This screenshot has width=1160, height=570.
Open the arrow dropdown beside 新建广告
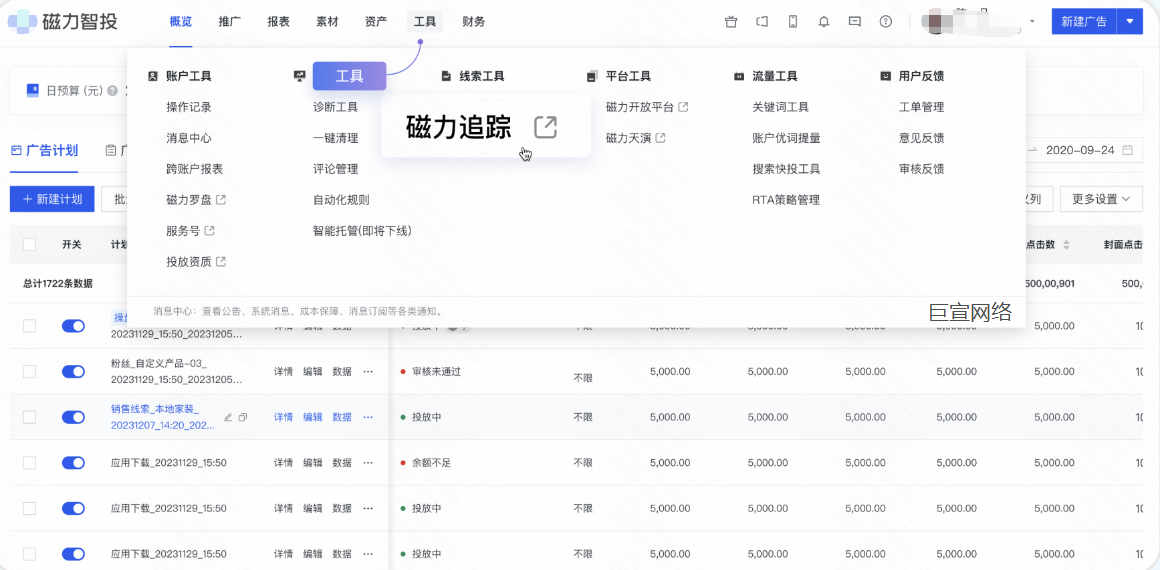pos(1130,21)
